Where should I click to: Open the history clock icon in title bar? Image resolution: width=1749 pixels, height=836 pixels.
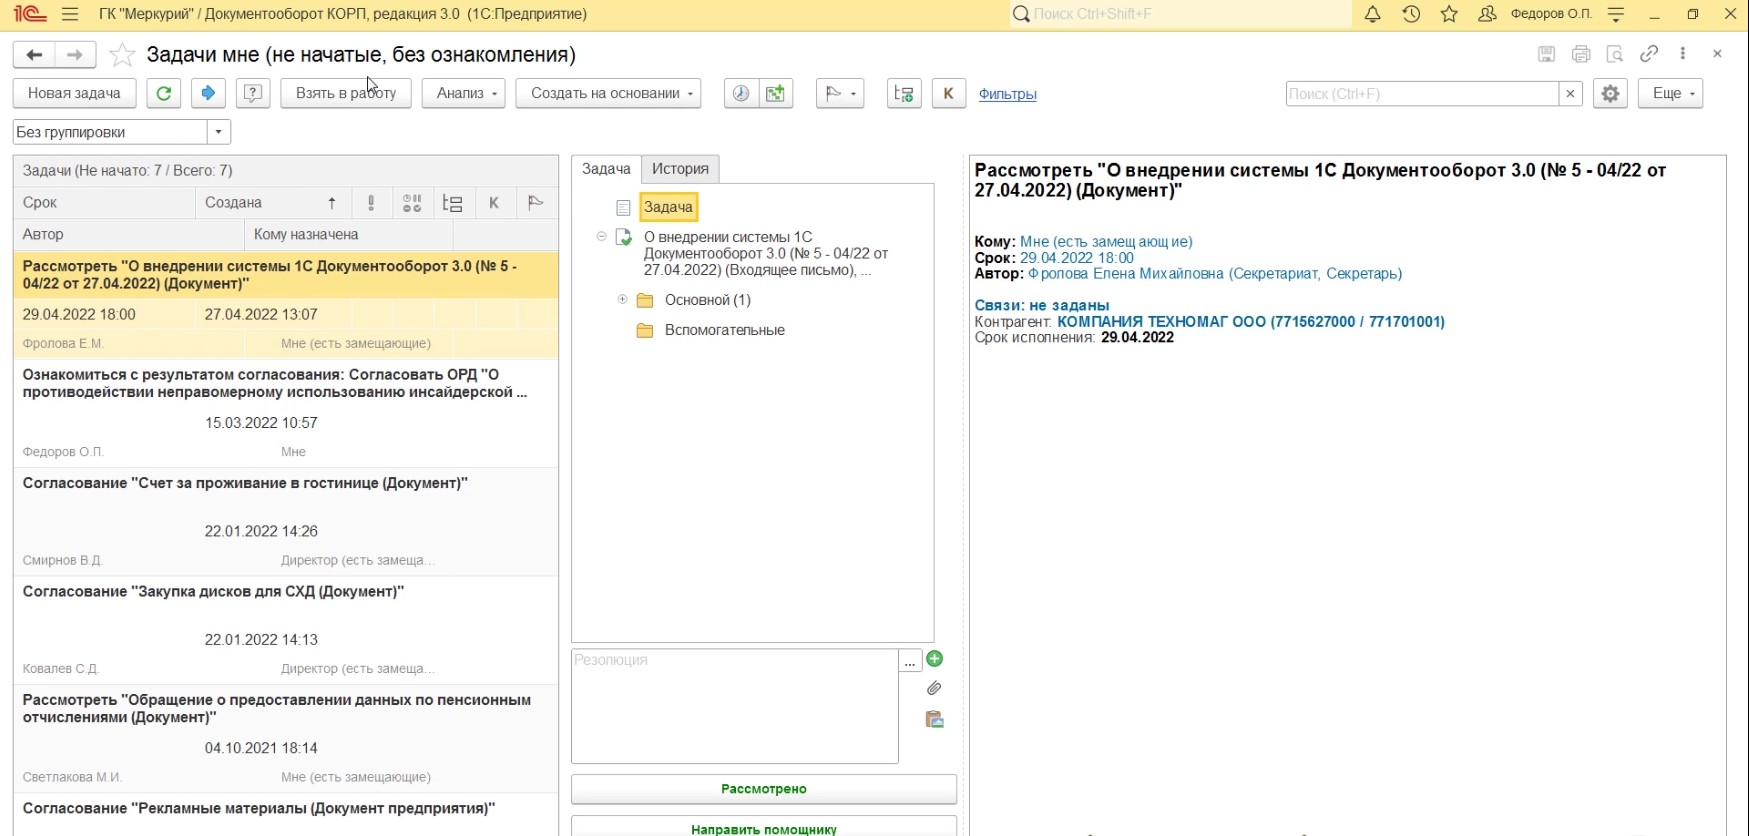(x=1411, y=14)
